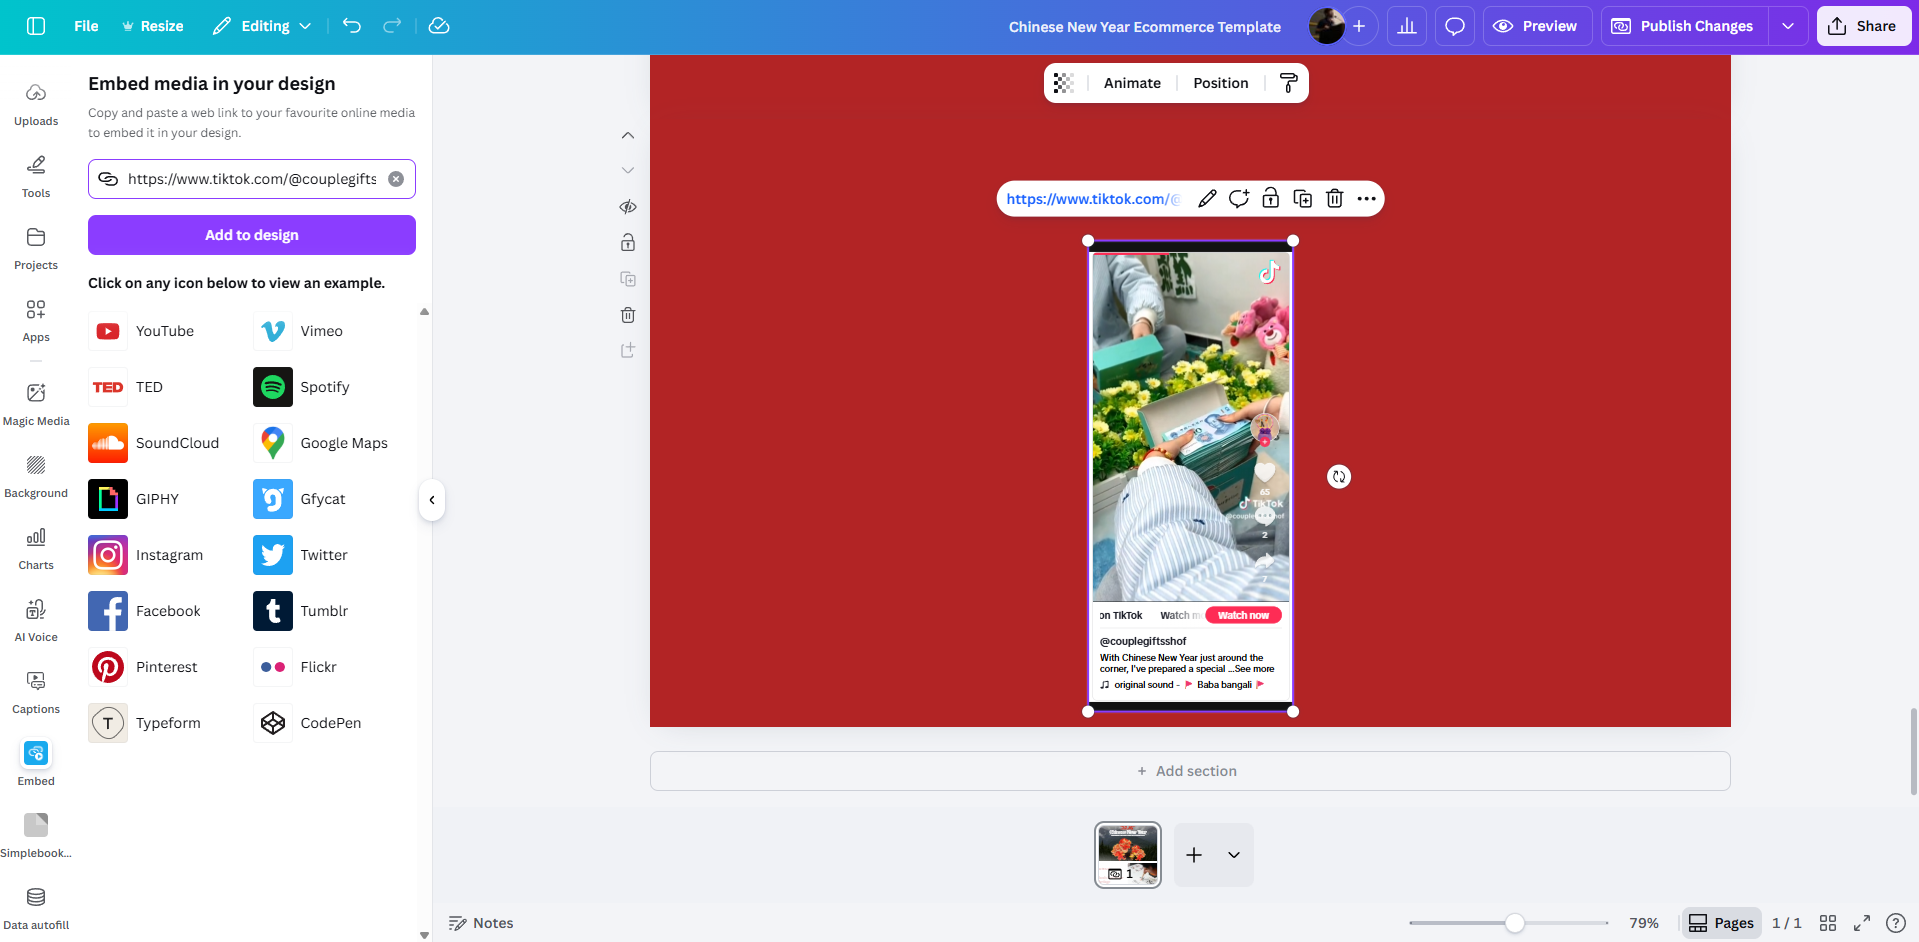The height and width of the screenshot is (942, 1919).
Task: Open the Publish Changes dropdown arrow
Action: click(x=1789, y=26)
